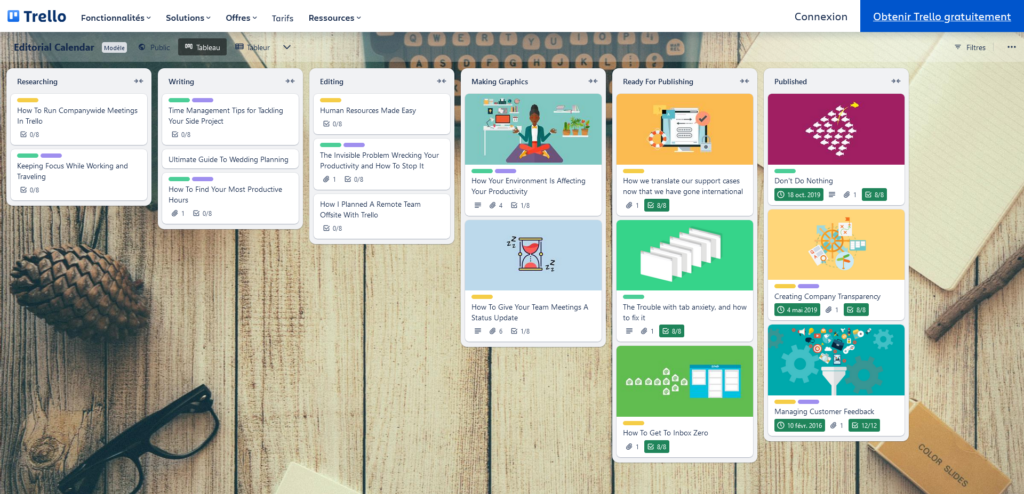1024x494 pixels.
Task: Collapse the Ready For Publishing list
Action: (x=744, y=81)
